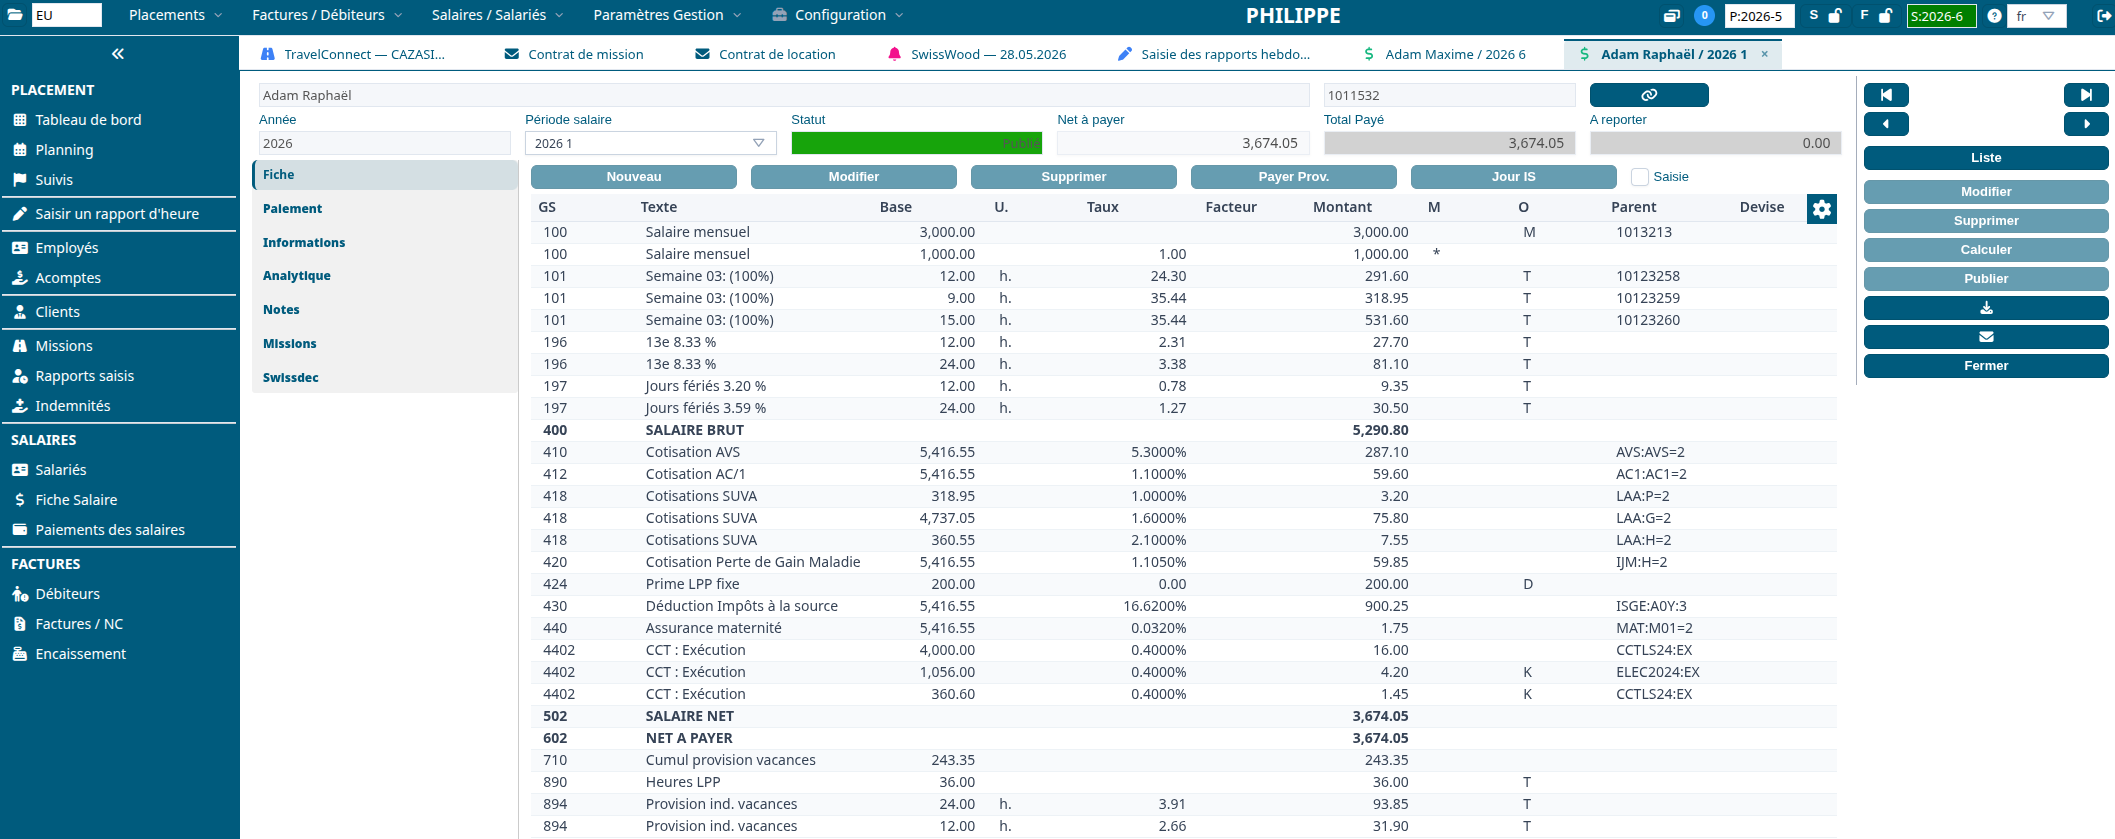The height and width of the screenshot is (839, 2115).
Task: Toggle the Saisie checkbox
Action: [1639, 177]
